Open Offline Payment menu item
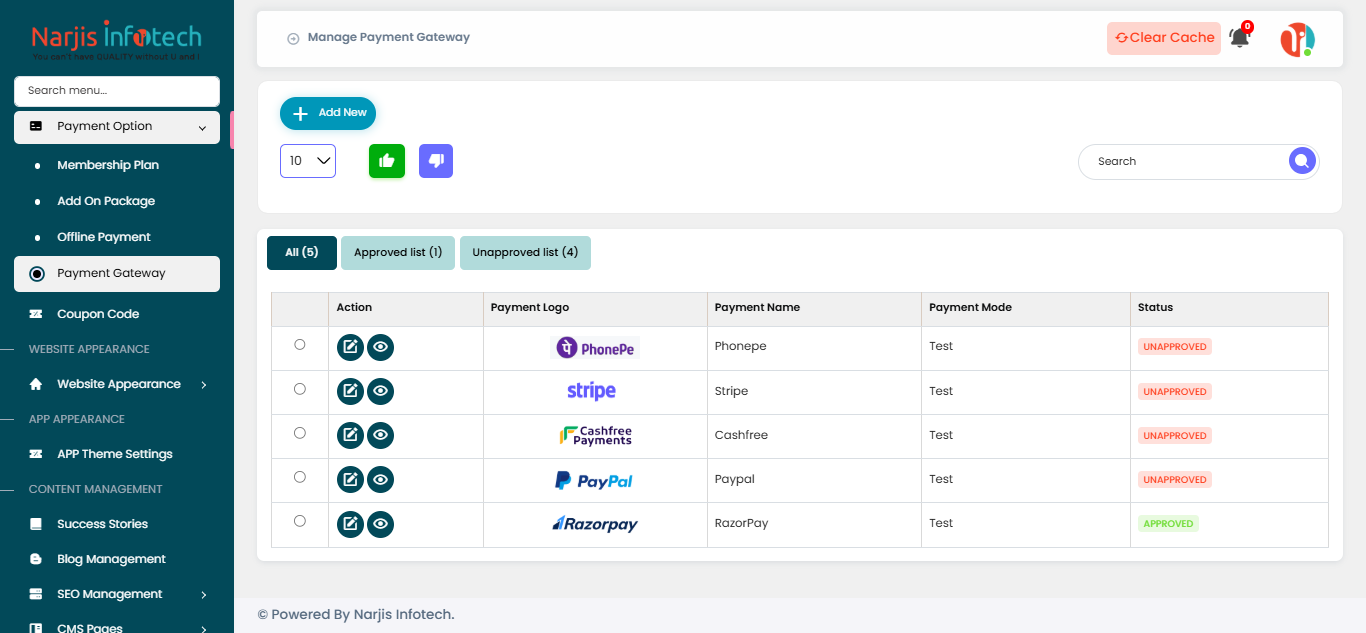1366x633 pixels. tap(104, 237)
